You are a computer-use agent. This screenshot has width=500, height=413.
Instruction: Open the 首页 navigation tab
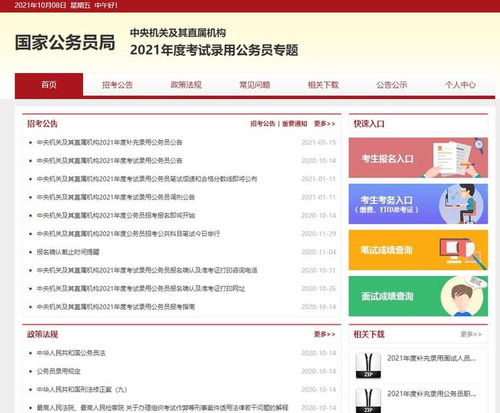(x=49, y=85)
